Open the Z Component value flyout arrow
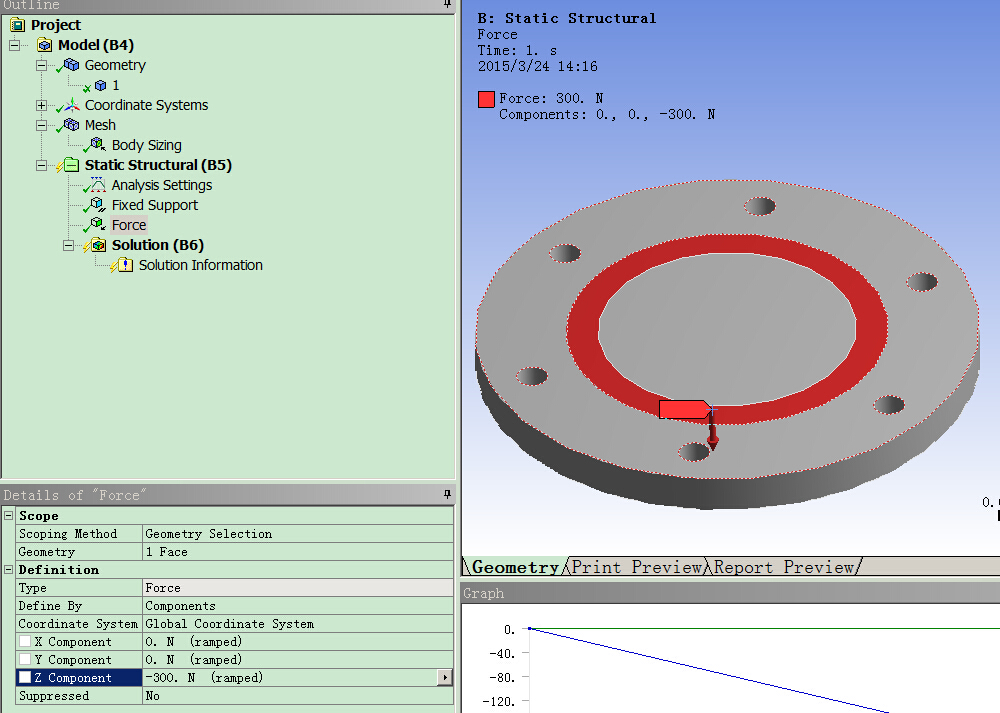1000x713 pixels. (x=445, y=678)
